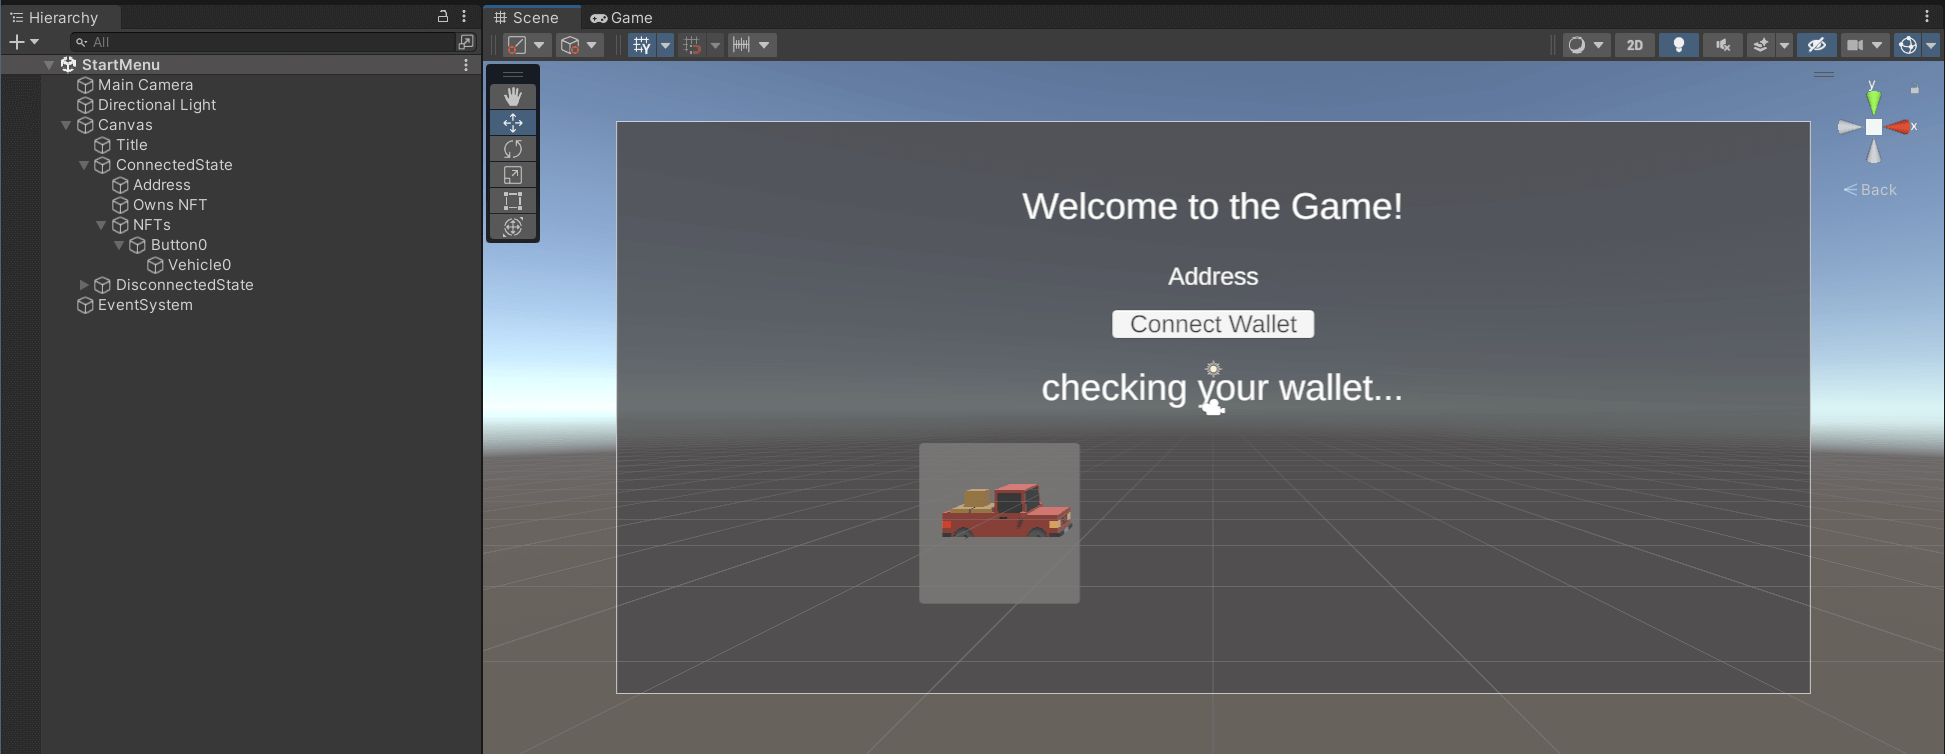The height and width of the screenshot is (754, 1945).
Task: Click the tool handle pivot position icon
Action: [517, 45]
